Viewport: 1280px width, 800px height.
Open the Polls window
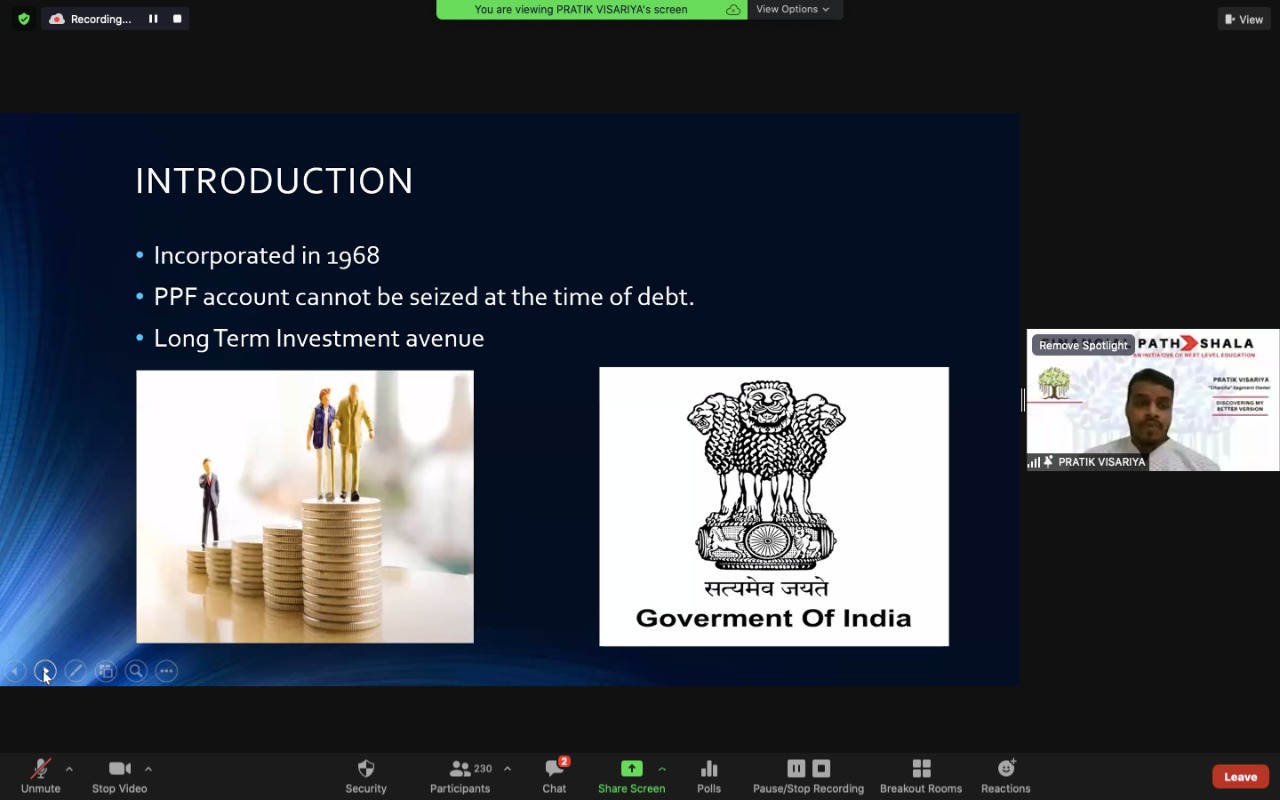(x=708, y=776)
